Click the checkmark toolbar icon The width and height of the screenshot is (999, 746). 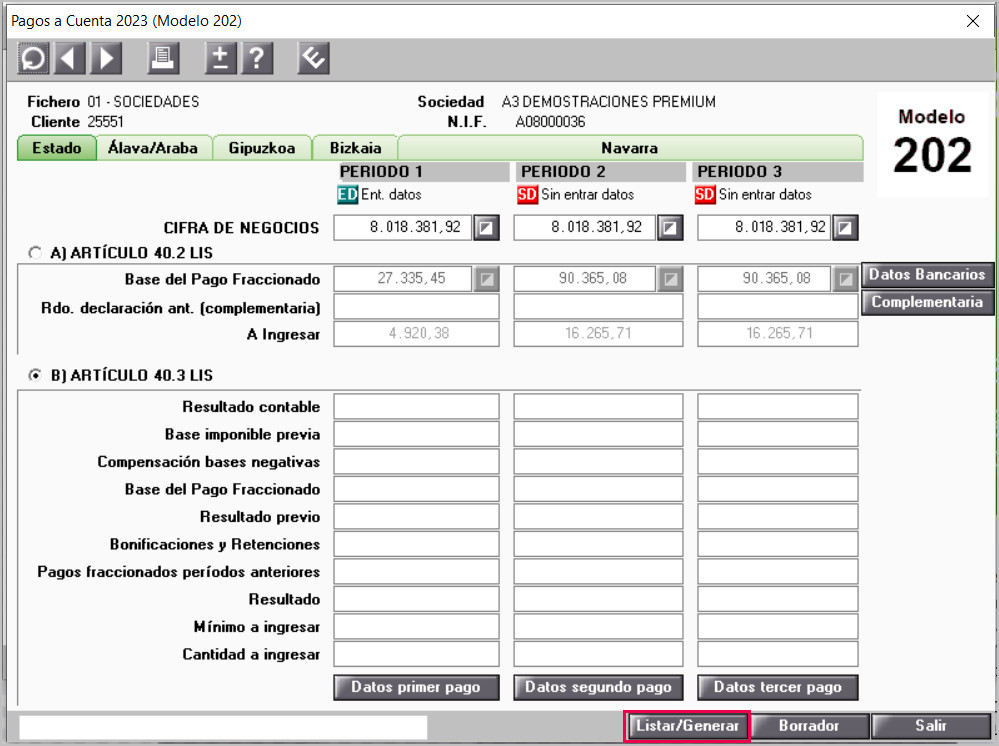(313, 59)
